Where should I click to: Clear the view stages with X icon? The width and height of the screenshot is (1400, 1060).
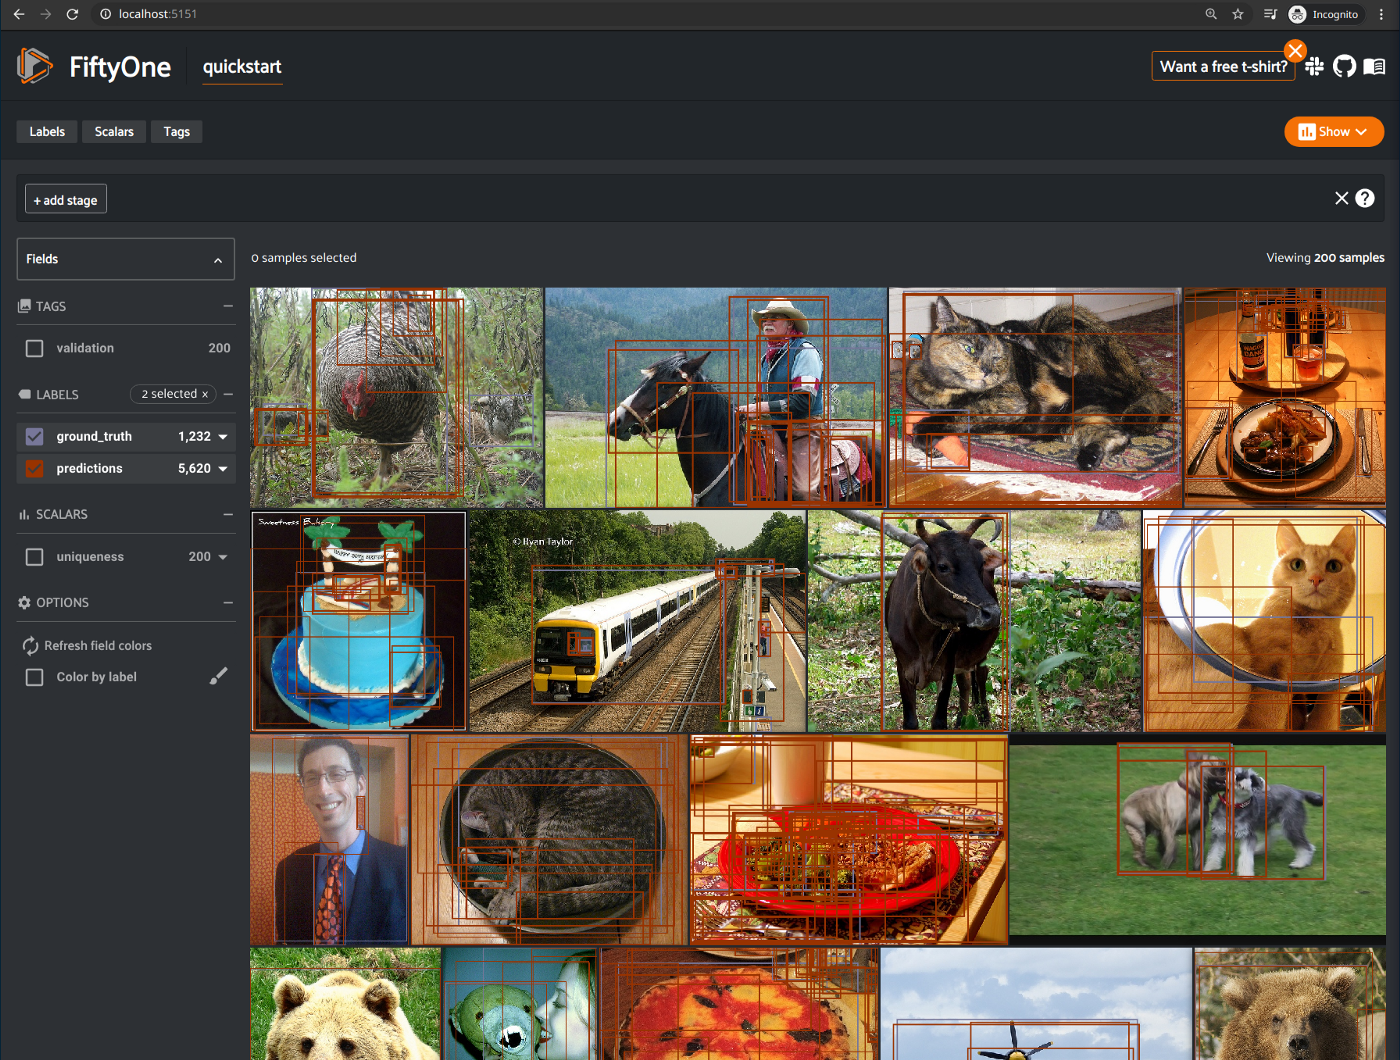1342,198
